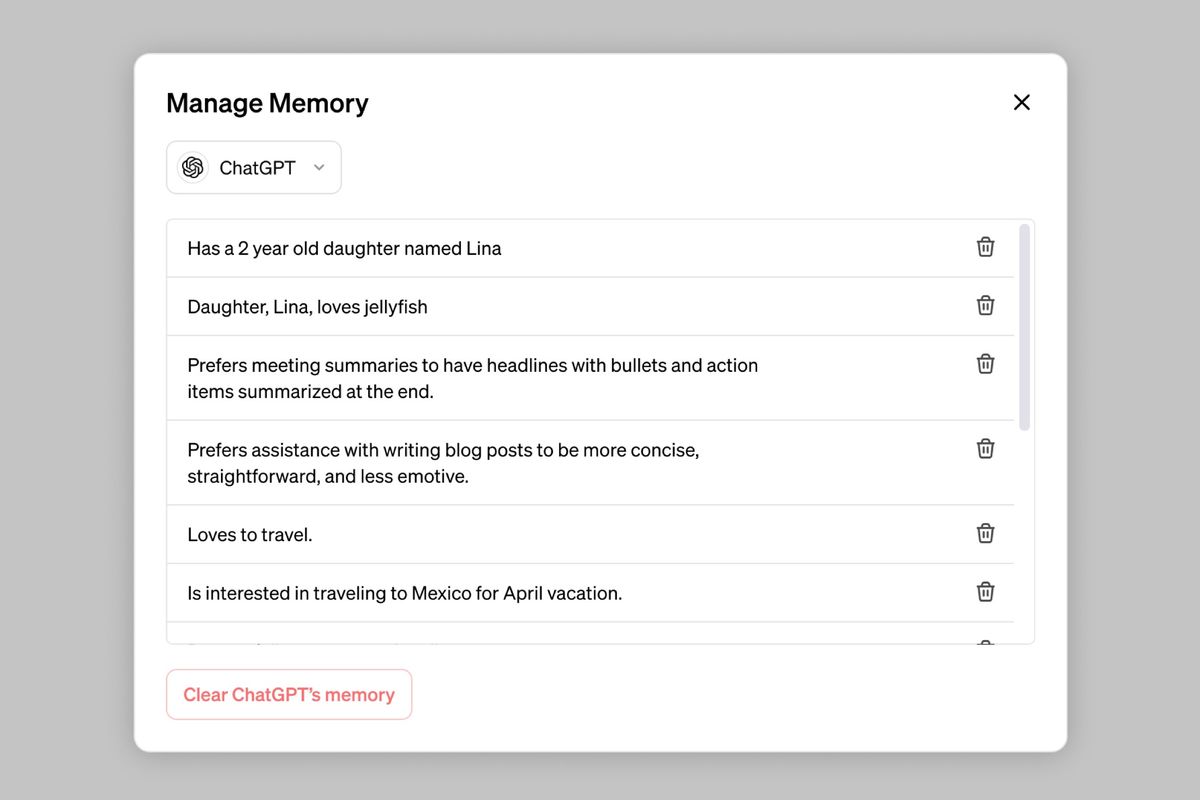Click the Mexico April vacation entry text

point(404,593)
